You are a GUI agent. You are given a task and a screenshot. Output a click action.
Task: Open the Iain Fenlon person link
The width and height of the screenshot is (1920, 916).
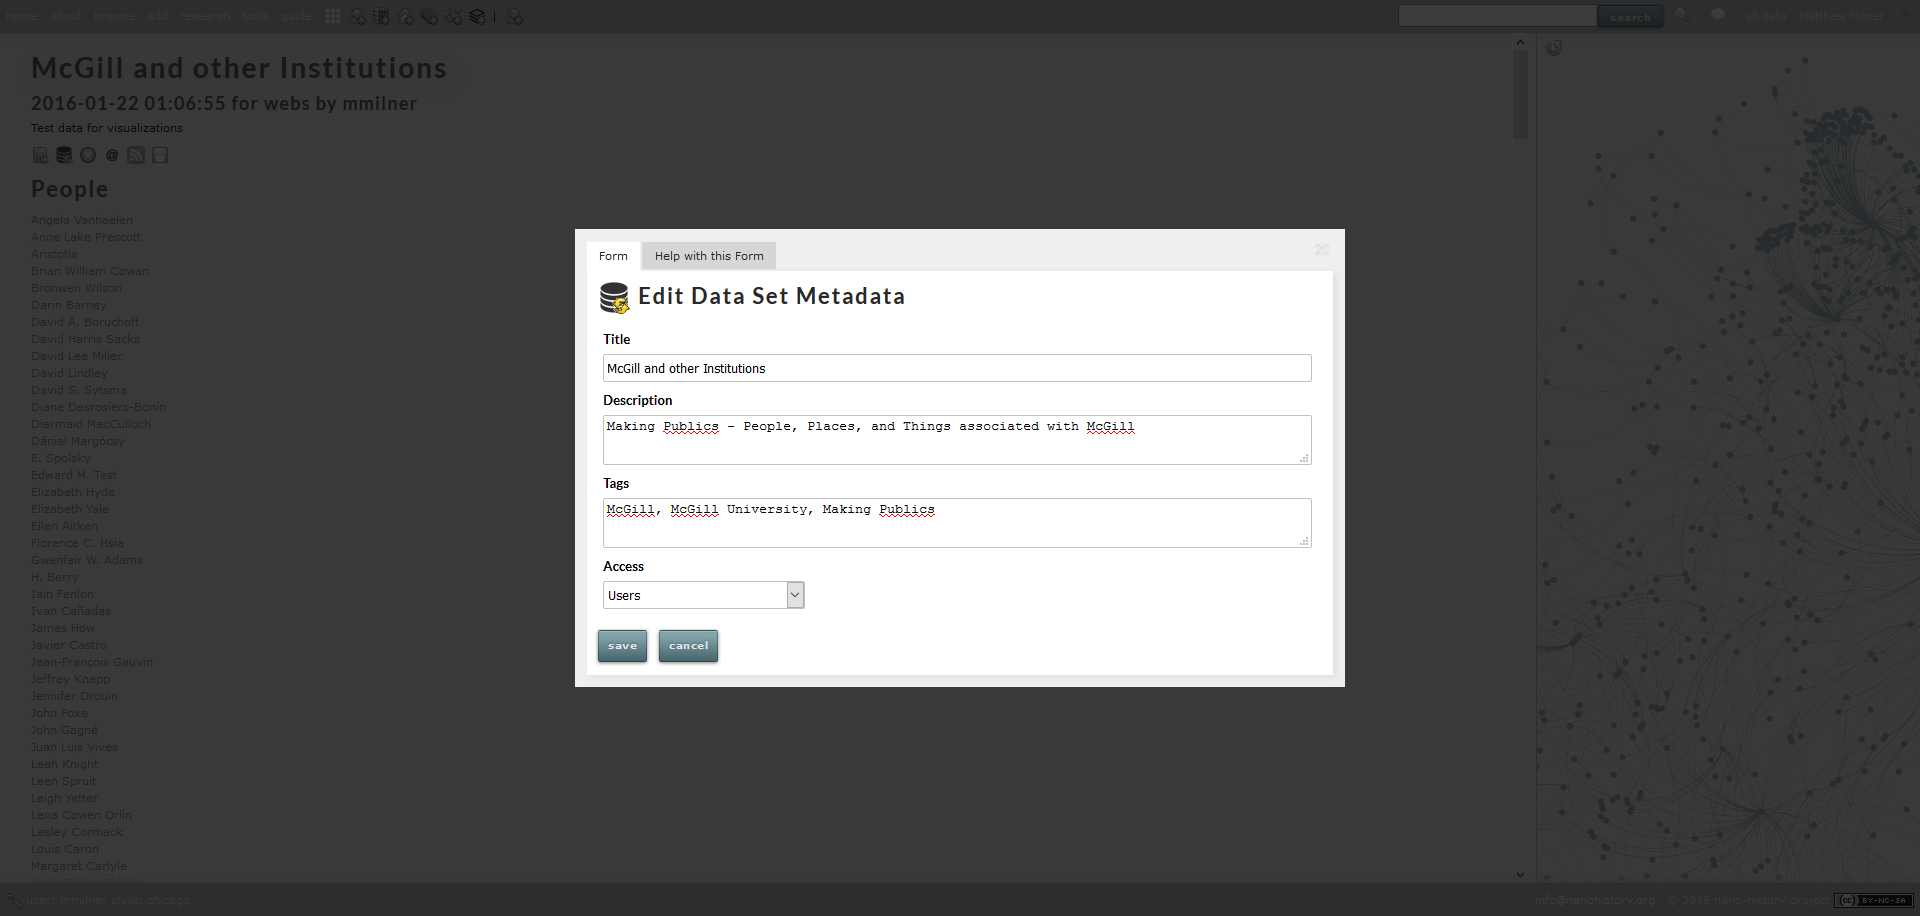coord(62,594)
